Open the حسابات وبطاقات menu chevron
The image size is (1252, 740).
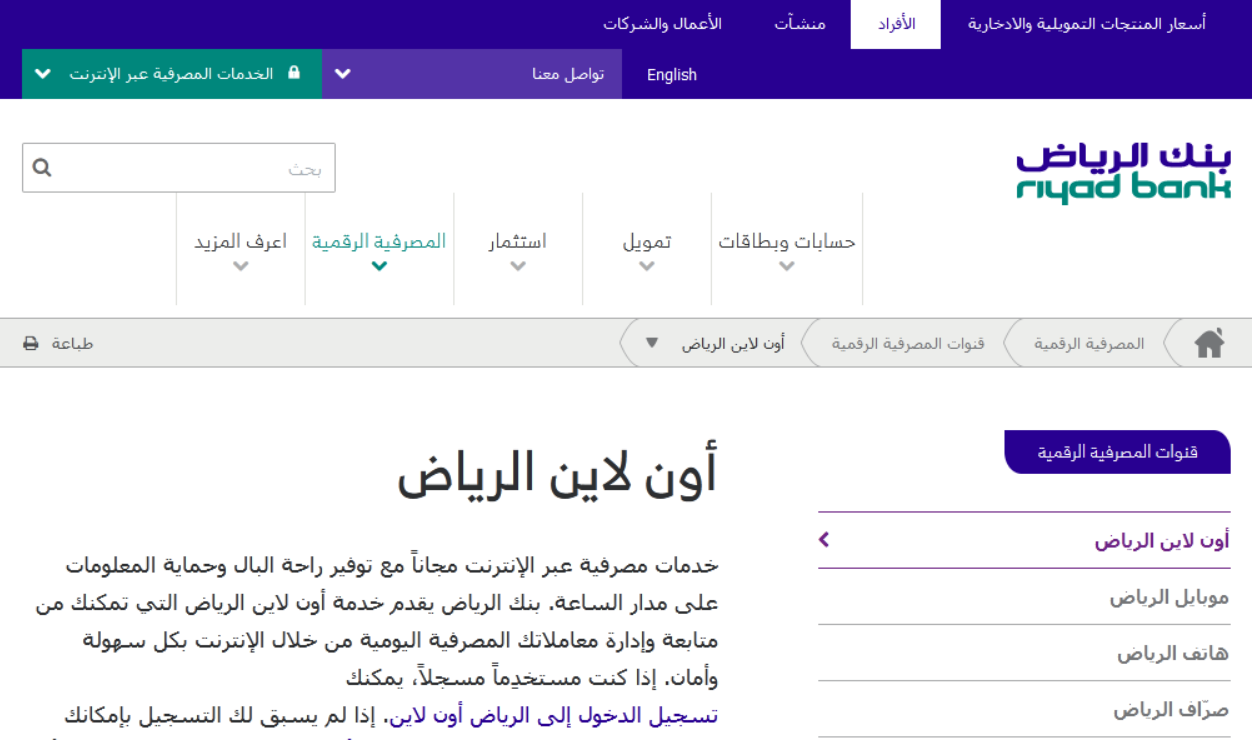[786, 266]
